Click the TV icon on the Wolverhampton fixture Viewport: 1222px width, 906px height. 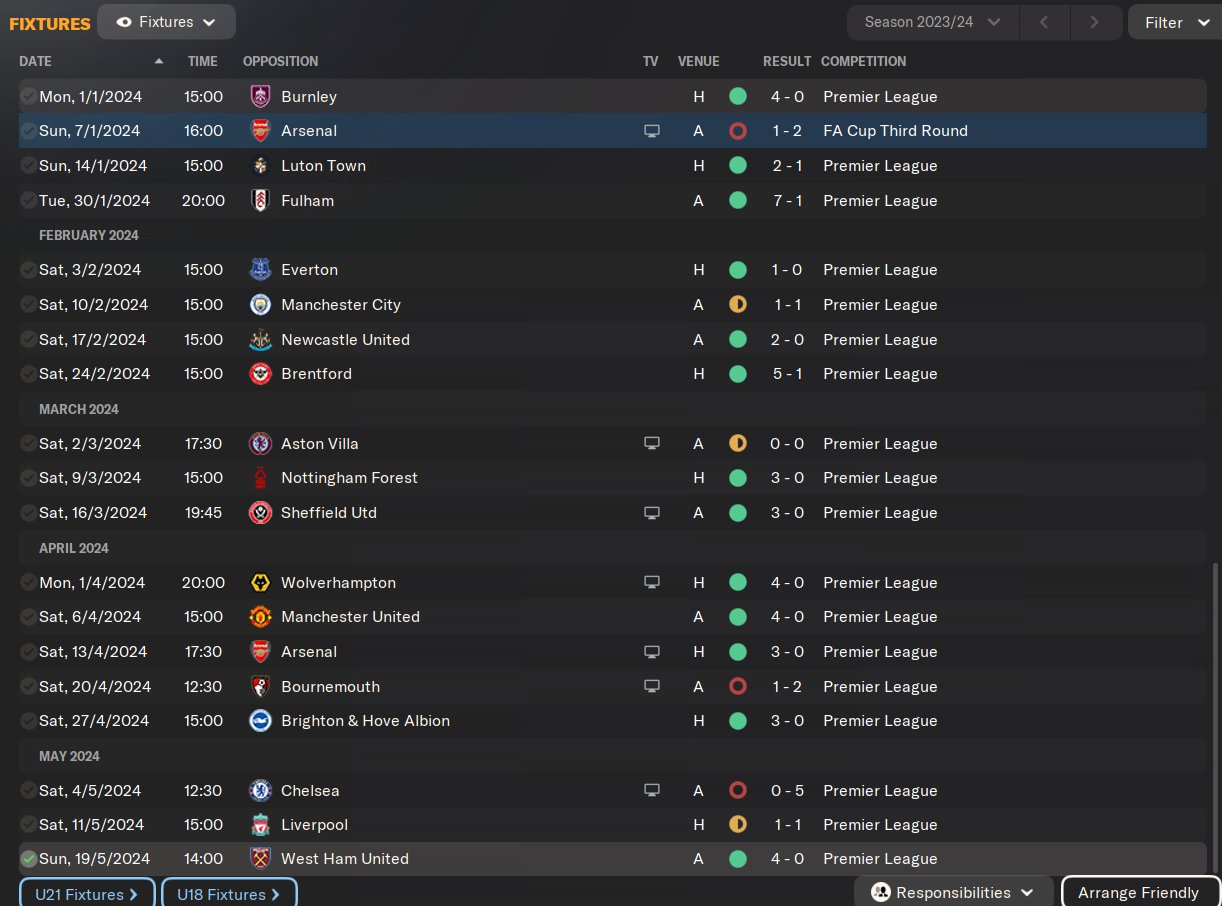tap(652, 583)
